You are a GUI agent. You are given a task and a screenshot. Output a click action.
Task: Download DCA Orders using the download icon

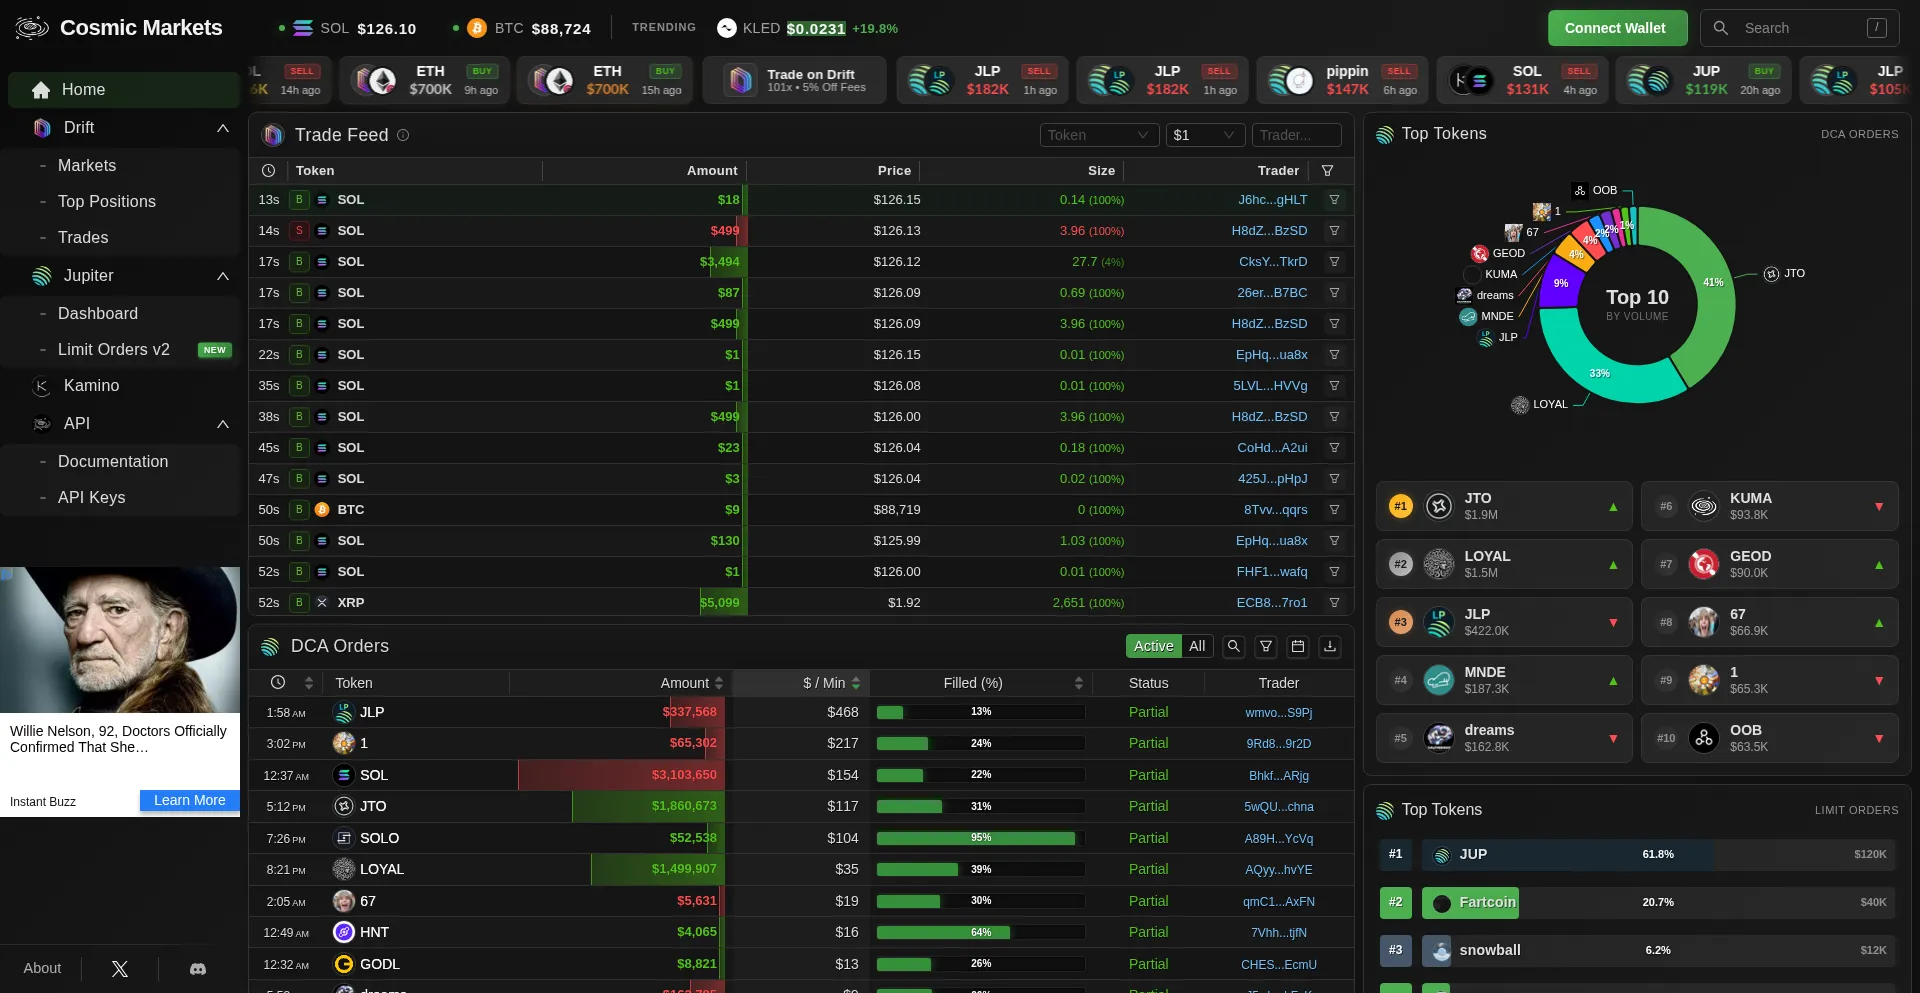pos(1330,646)
